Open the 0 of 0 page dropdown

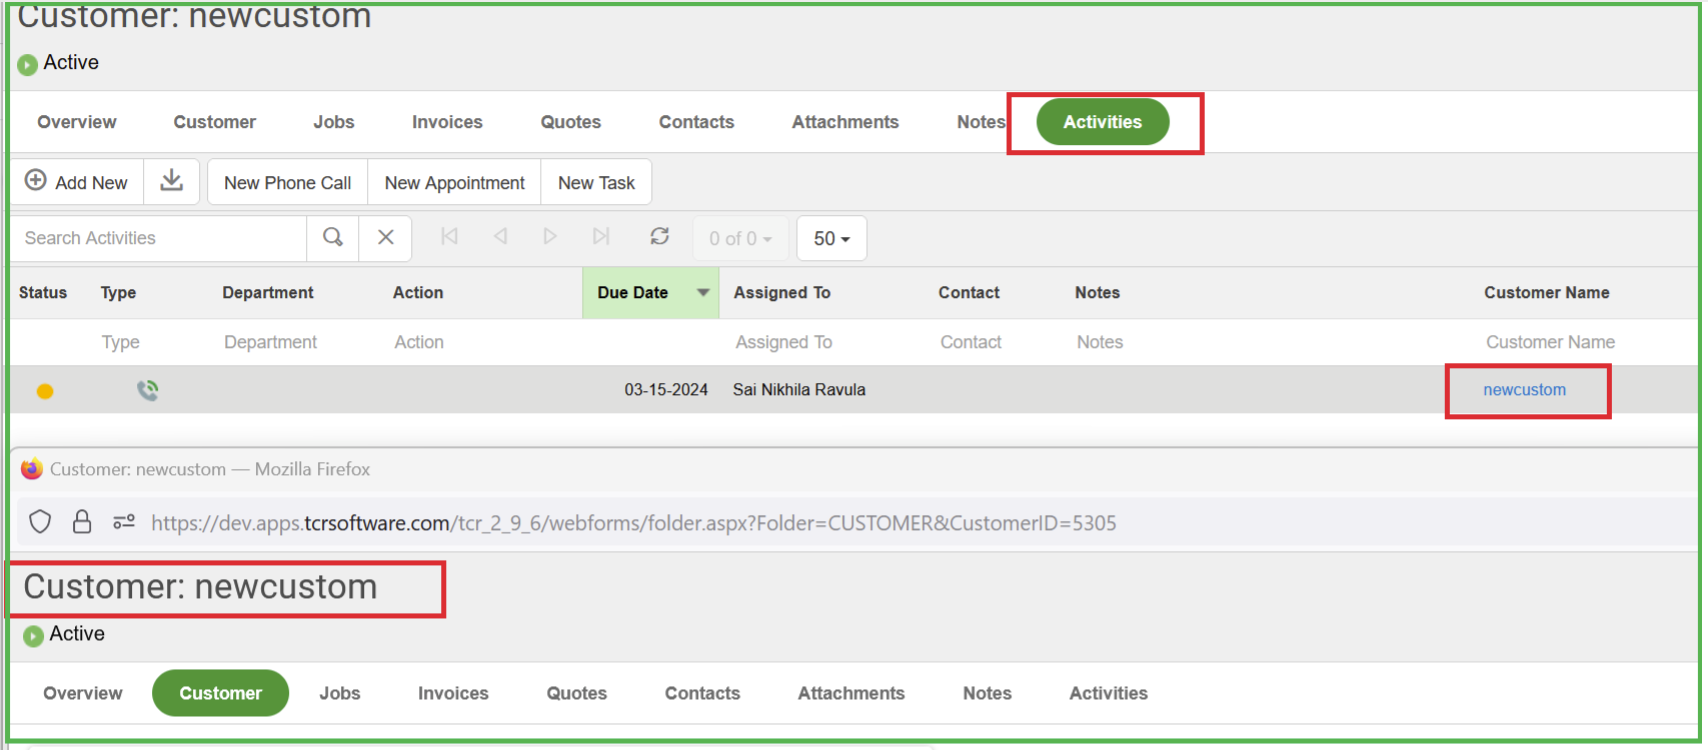click(740, 239)
